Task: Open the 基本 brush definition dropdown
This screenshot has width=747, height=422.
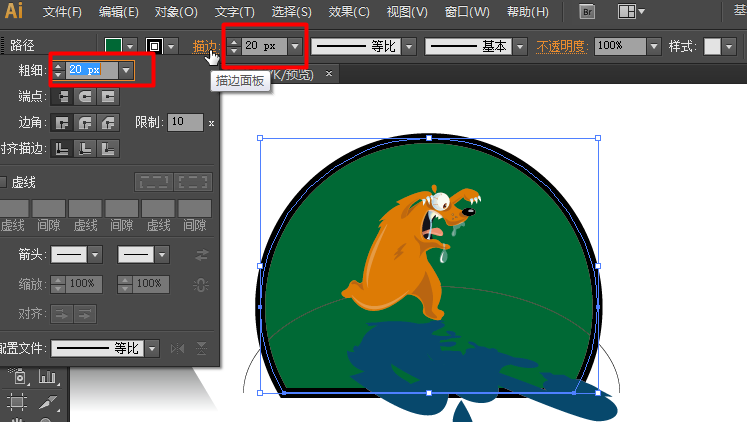Action: click(520, 47)
